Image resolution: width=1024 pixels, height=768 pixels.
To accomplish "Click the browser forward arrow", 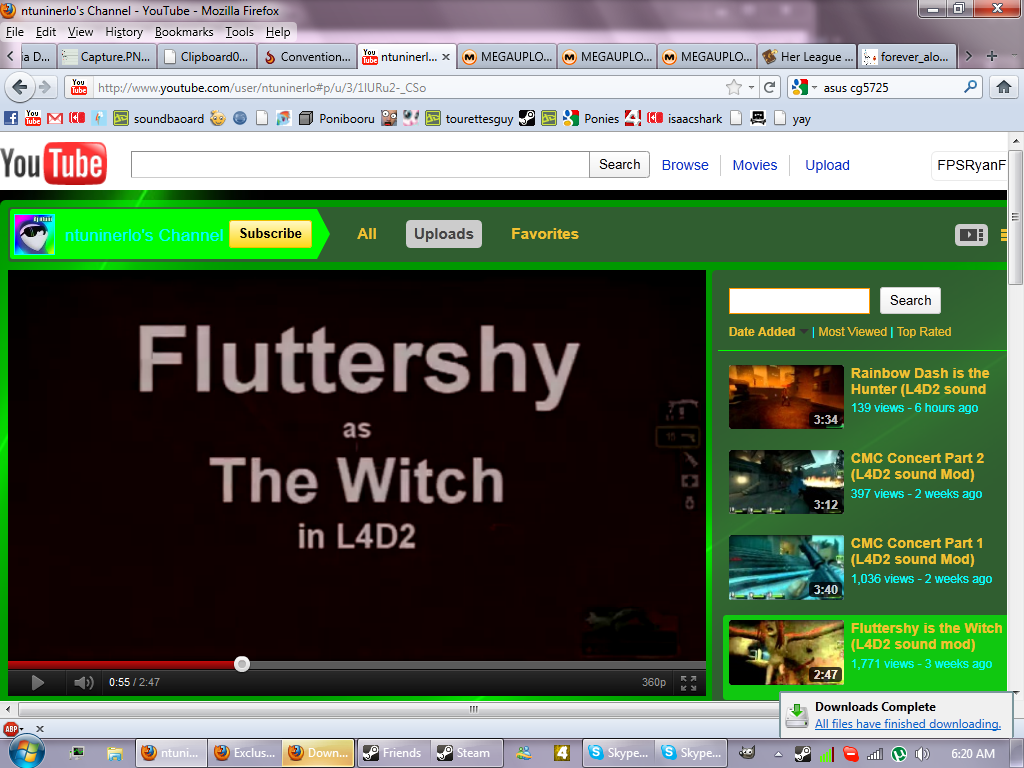I will [x=45, y=87].
